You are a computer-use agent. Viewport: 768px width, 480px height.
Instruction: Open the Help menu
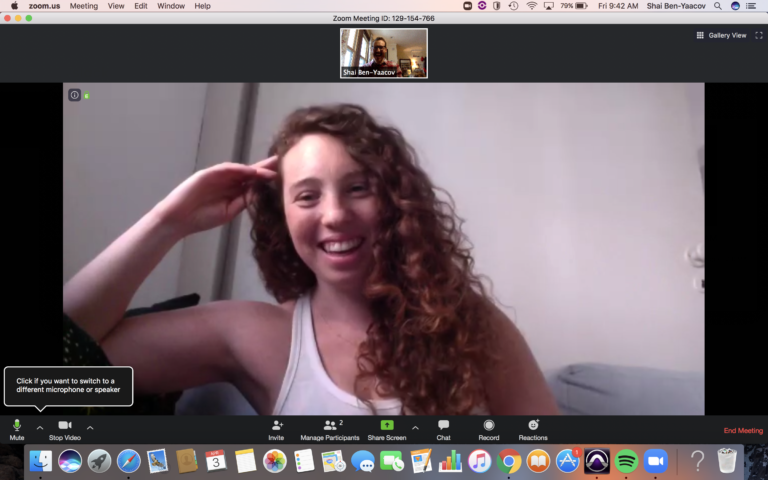202,6
